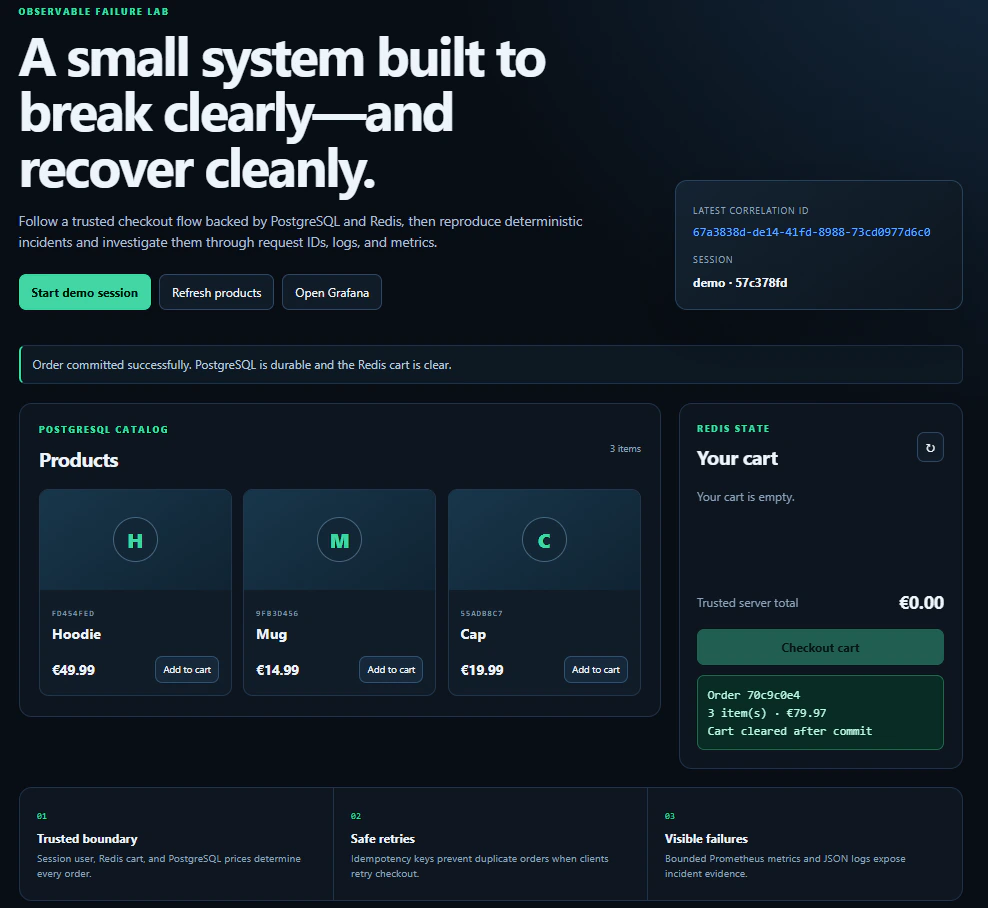Screen dimensions: 988x908
Task: Open the Safe retries info card
Action: [490, 844]
